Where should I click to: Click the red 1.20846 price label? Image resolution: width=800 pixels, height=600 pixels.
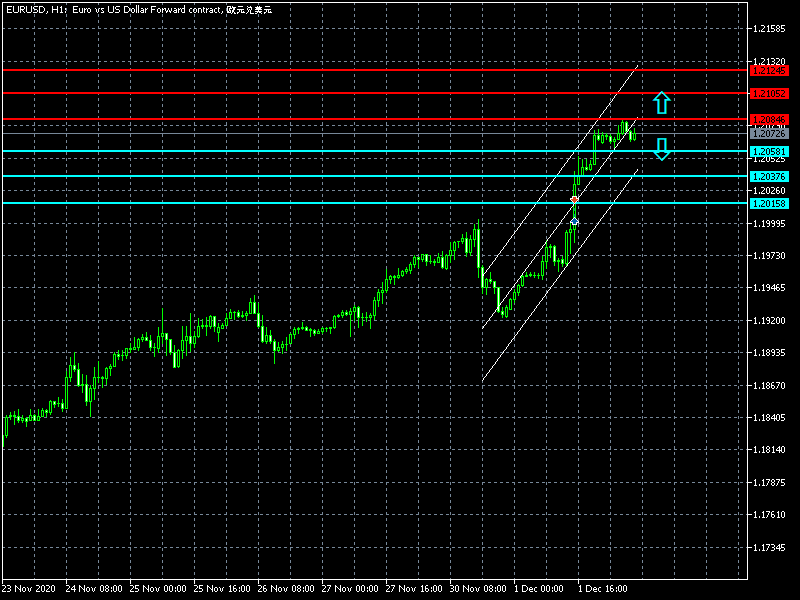[x=769, y=120]
